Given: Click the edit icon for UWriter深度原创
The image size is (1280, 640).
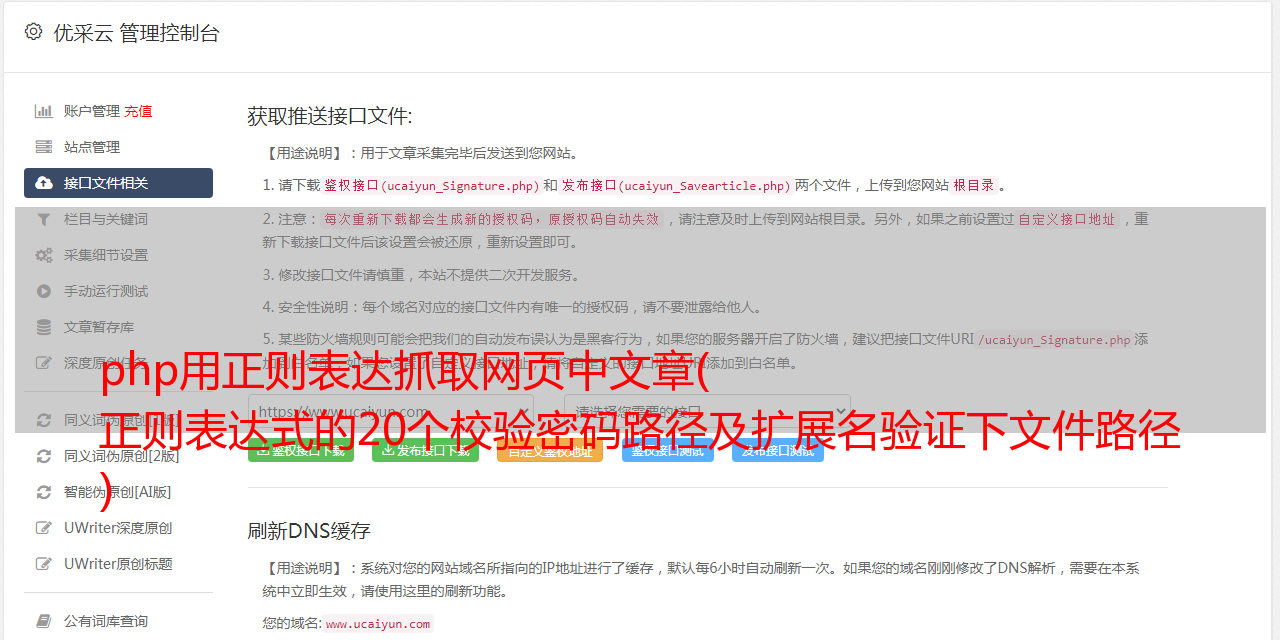Looking at the screenshot, I should click(x=44, y=528).
